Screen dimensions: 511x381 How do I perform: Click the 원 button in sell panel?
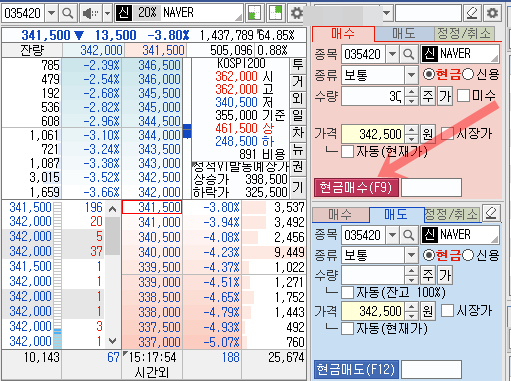pyautogui.click(x=428, y=311)
